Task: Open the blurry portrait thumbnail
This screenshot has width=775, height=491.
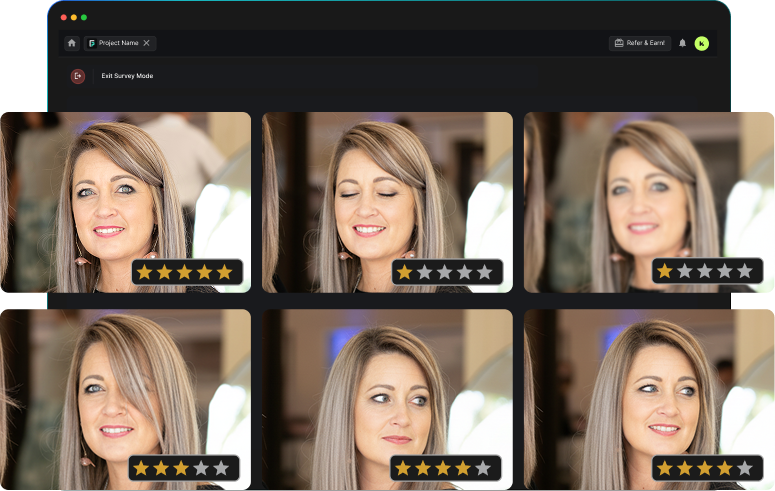Action: click(648, 190)
